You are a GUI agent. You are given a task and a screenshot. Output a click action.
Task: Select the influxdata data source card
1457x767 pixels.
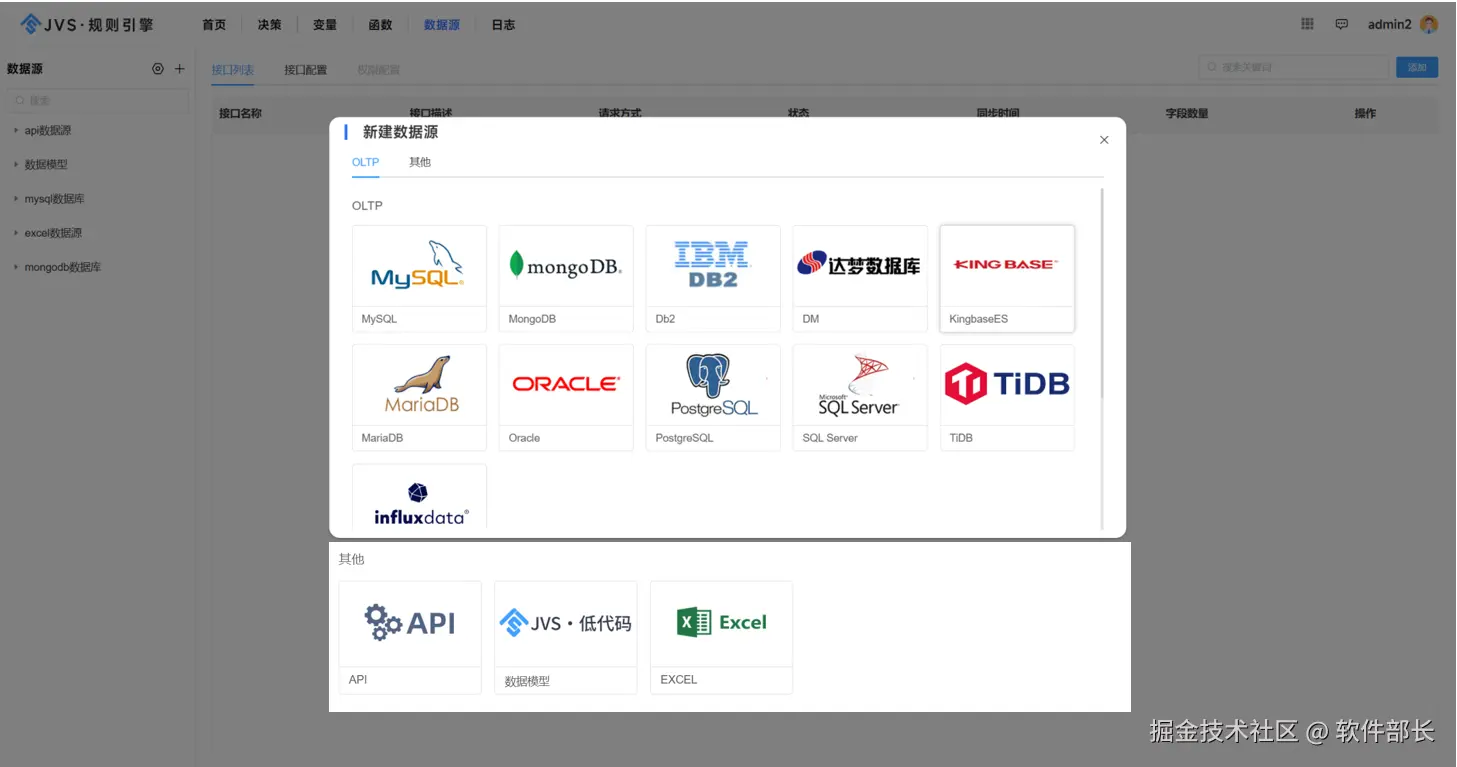pos(419,497)
